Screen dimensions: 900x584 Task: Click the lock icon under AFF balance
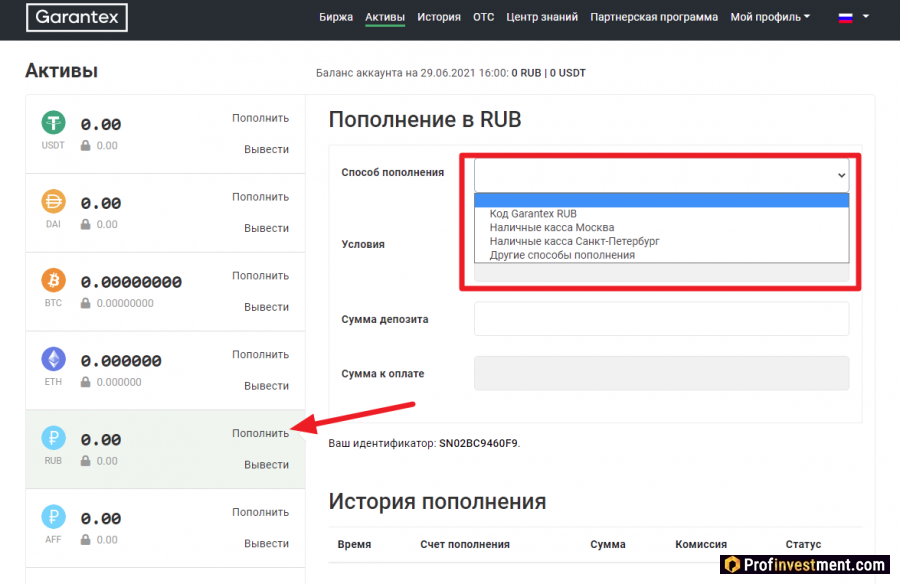86,539
